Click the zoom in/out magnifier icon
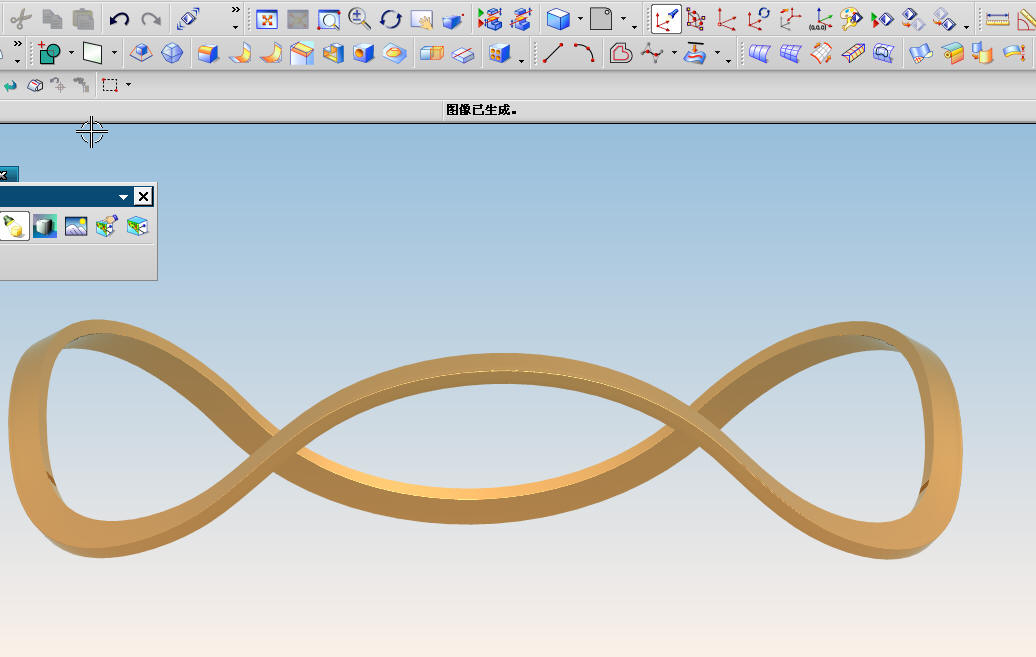The height and width of the screenshot is (657, 1036). click(x=359, y=19)
